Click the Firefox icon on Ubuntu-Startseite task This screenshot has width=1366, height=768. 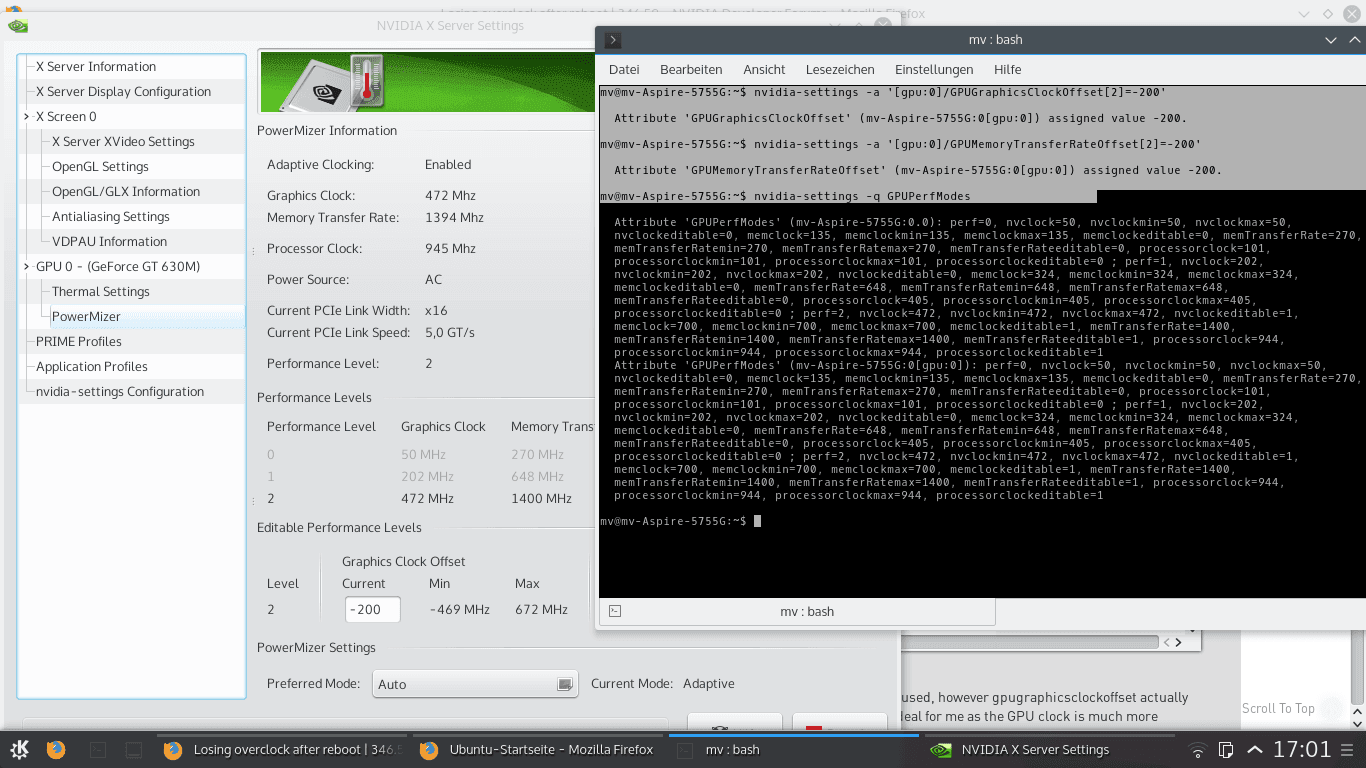point(429,749)
